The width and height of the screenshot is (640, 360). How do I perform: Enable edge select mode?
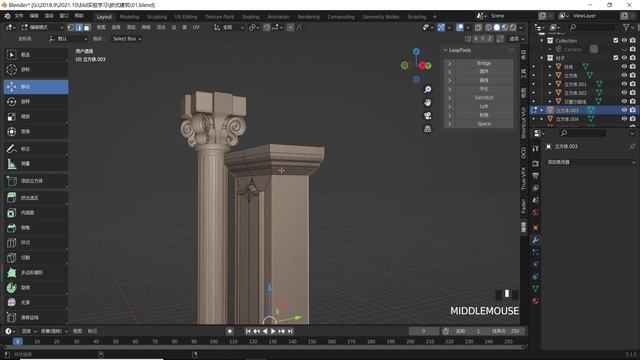pyautogui.click(x=79, y=27)
